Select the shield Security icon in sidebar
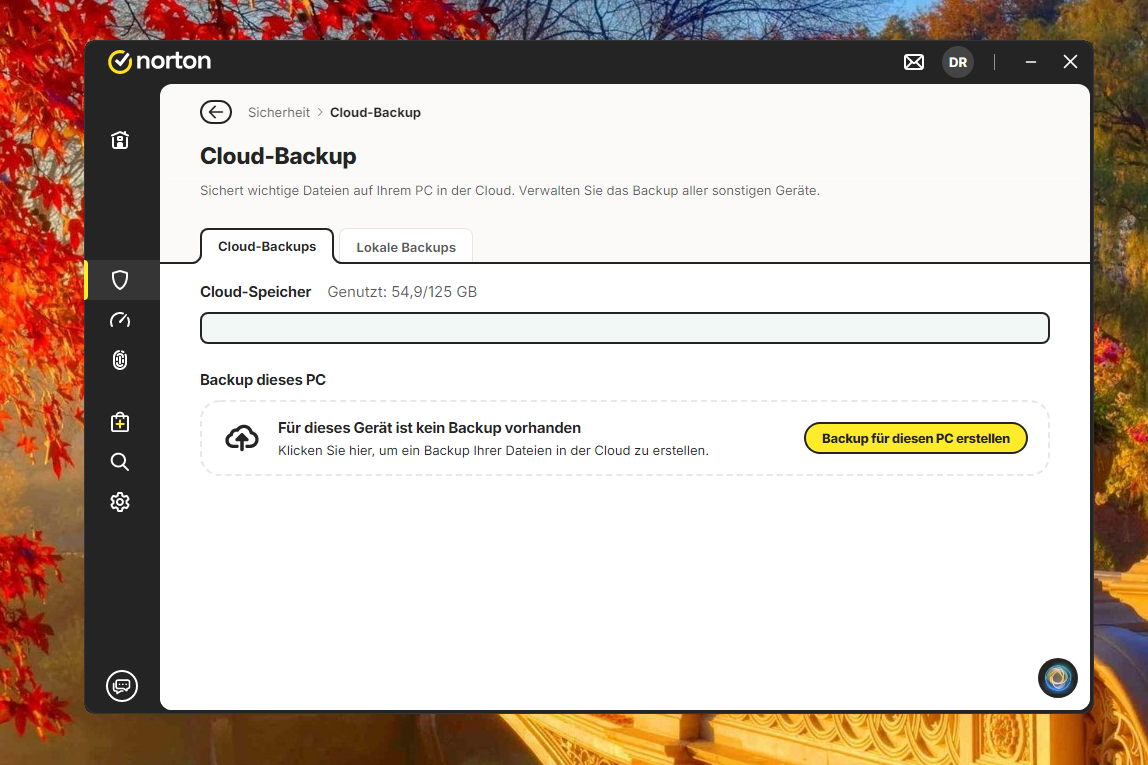 coord(120,280)
